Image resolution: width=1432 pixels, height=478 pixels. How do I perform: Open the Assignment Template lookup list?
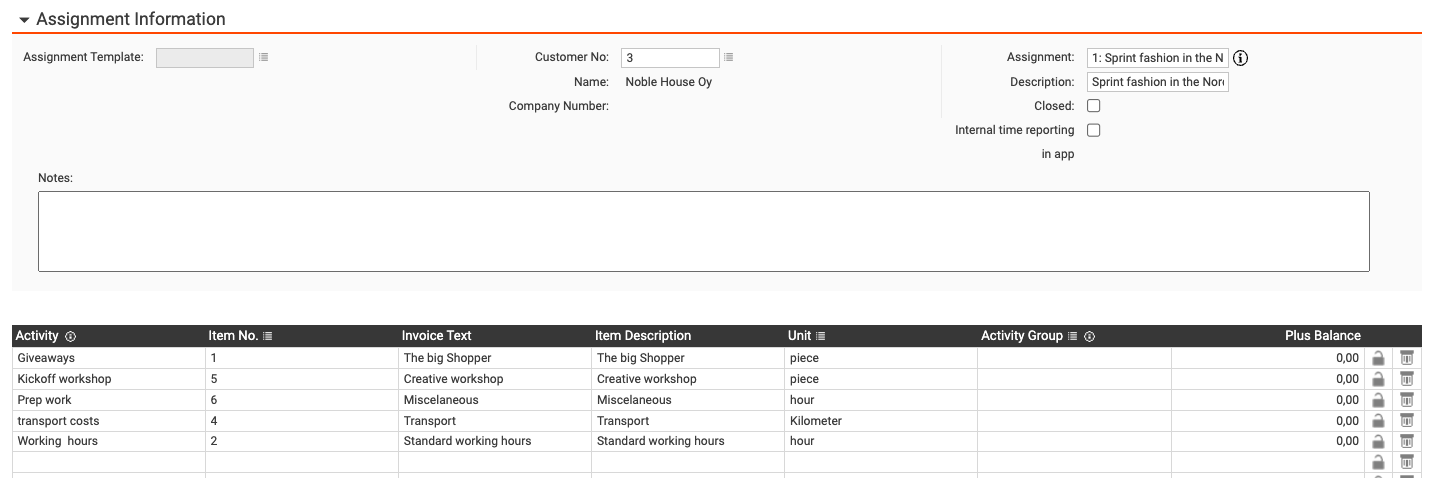click(x=264, y=57)
